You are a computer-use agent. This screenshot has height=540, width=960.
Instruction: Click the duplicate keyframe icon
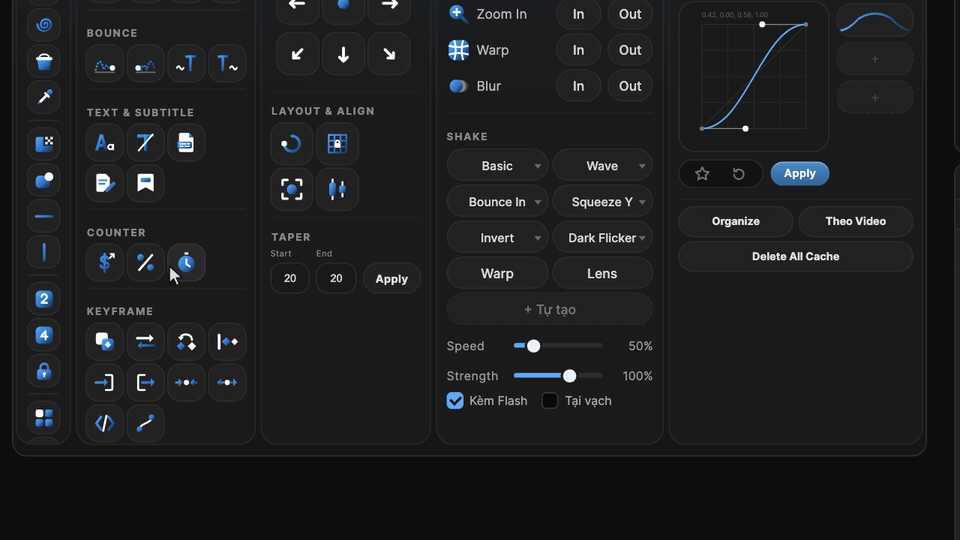[x=105, y=342]
